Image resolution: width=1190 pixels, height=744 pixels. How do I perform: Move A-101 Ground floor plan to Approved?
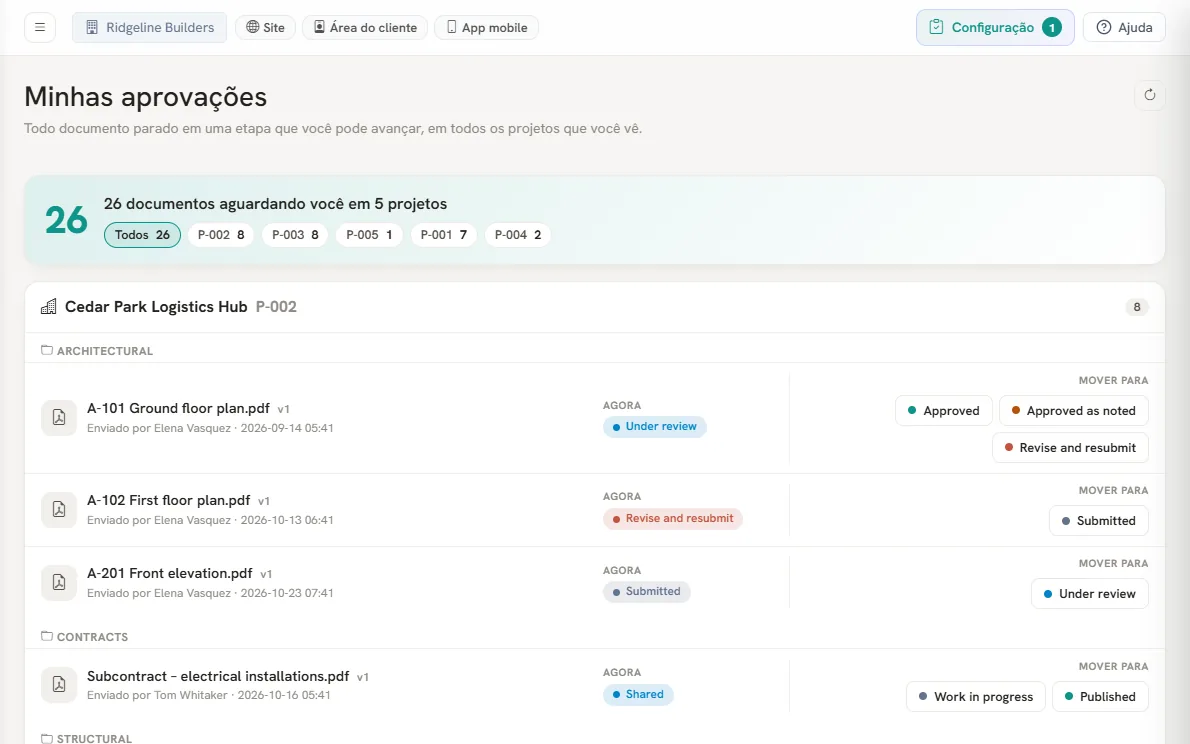[x=943, y=411]
